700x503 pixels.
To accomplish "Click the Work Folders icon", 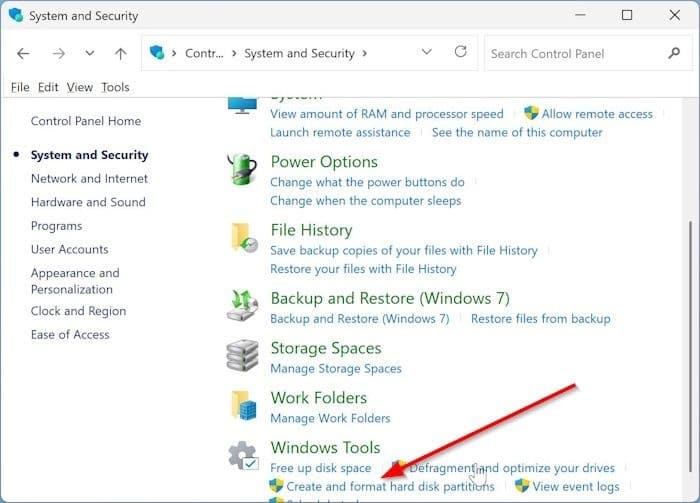I will click(x=243, y=407).
